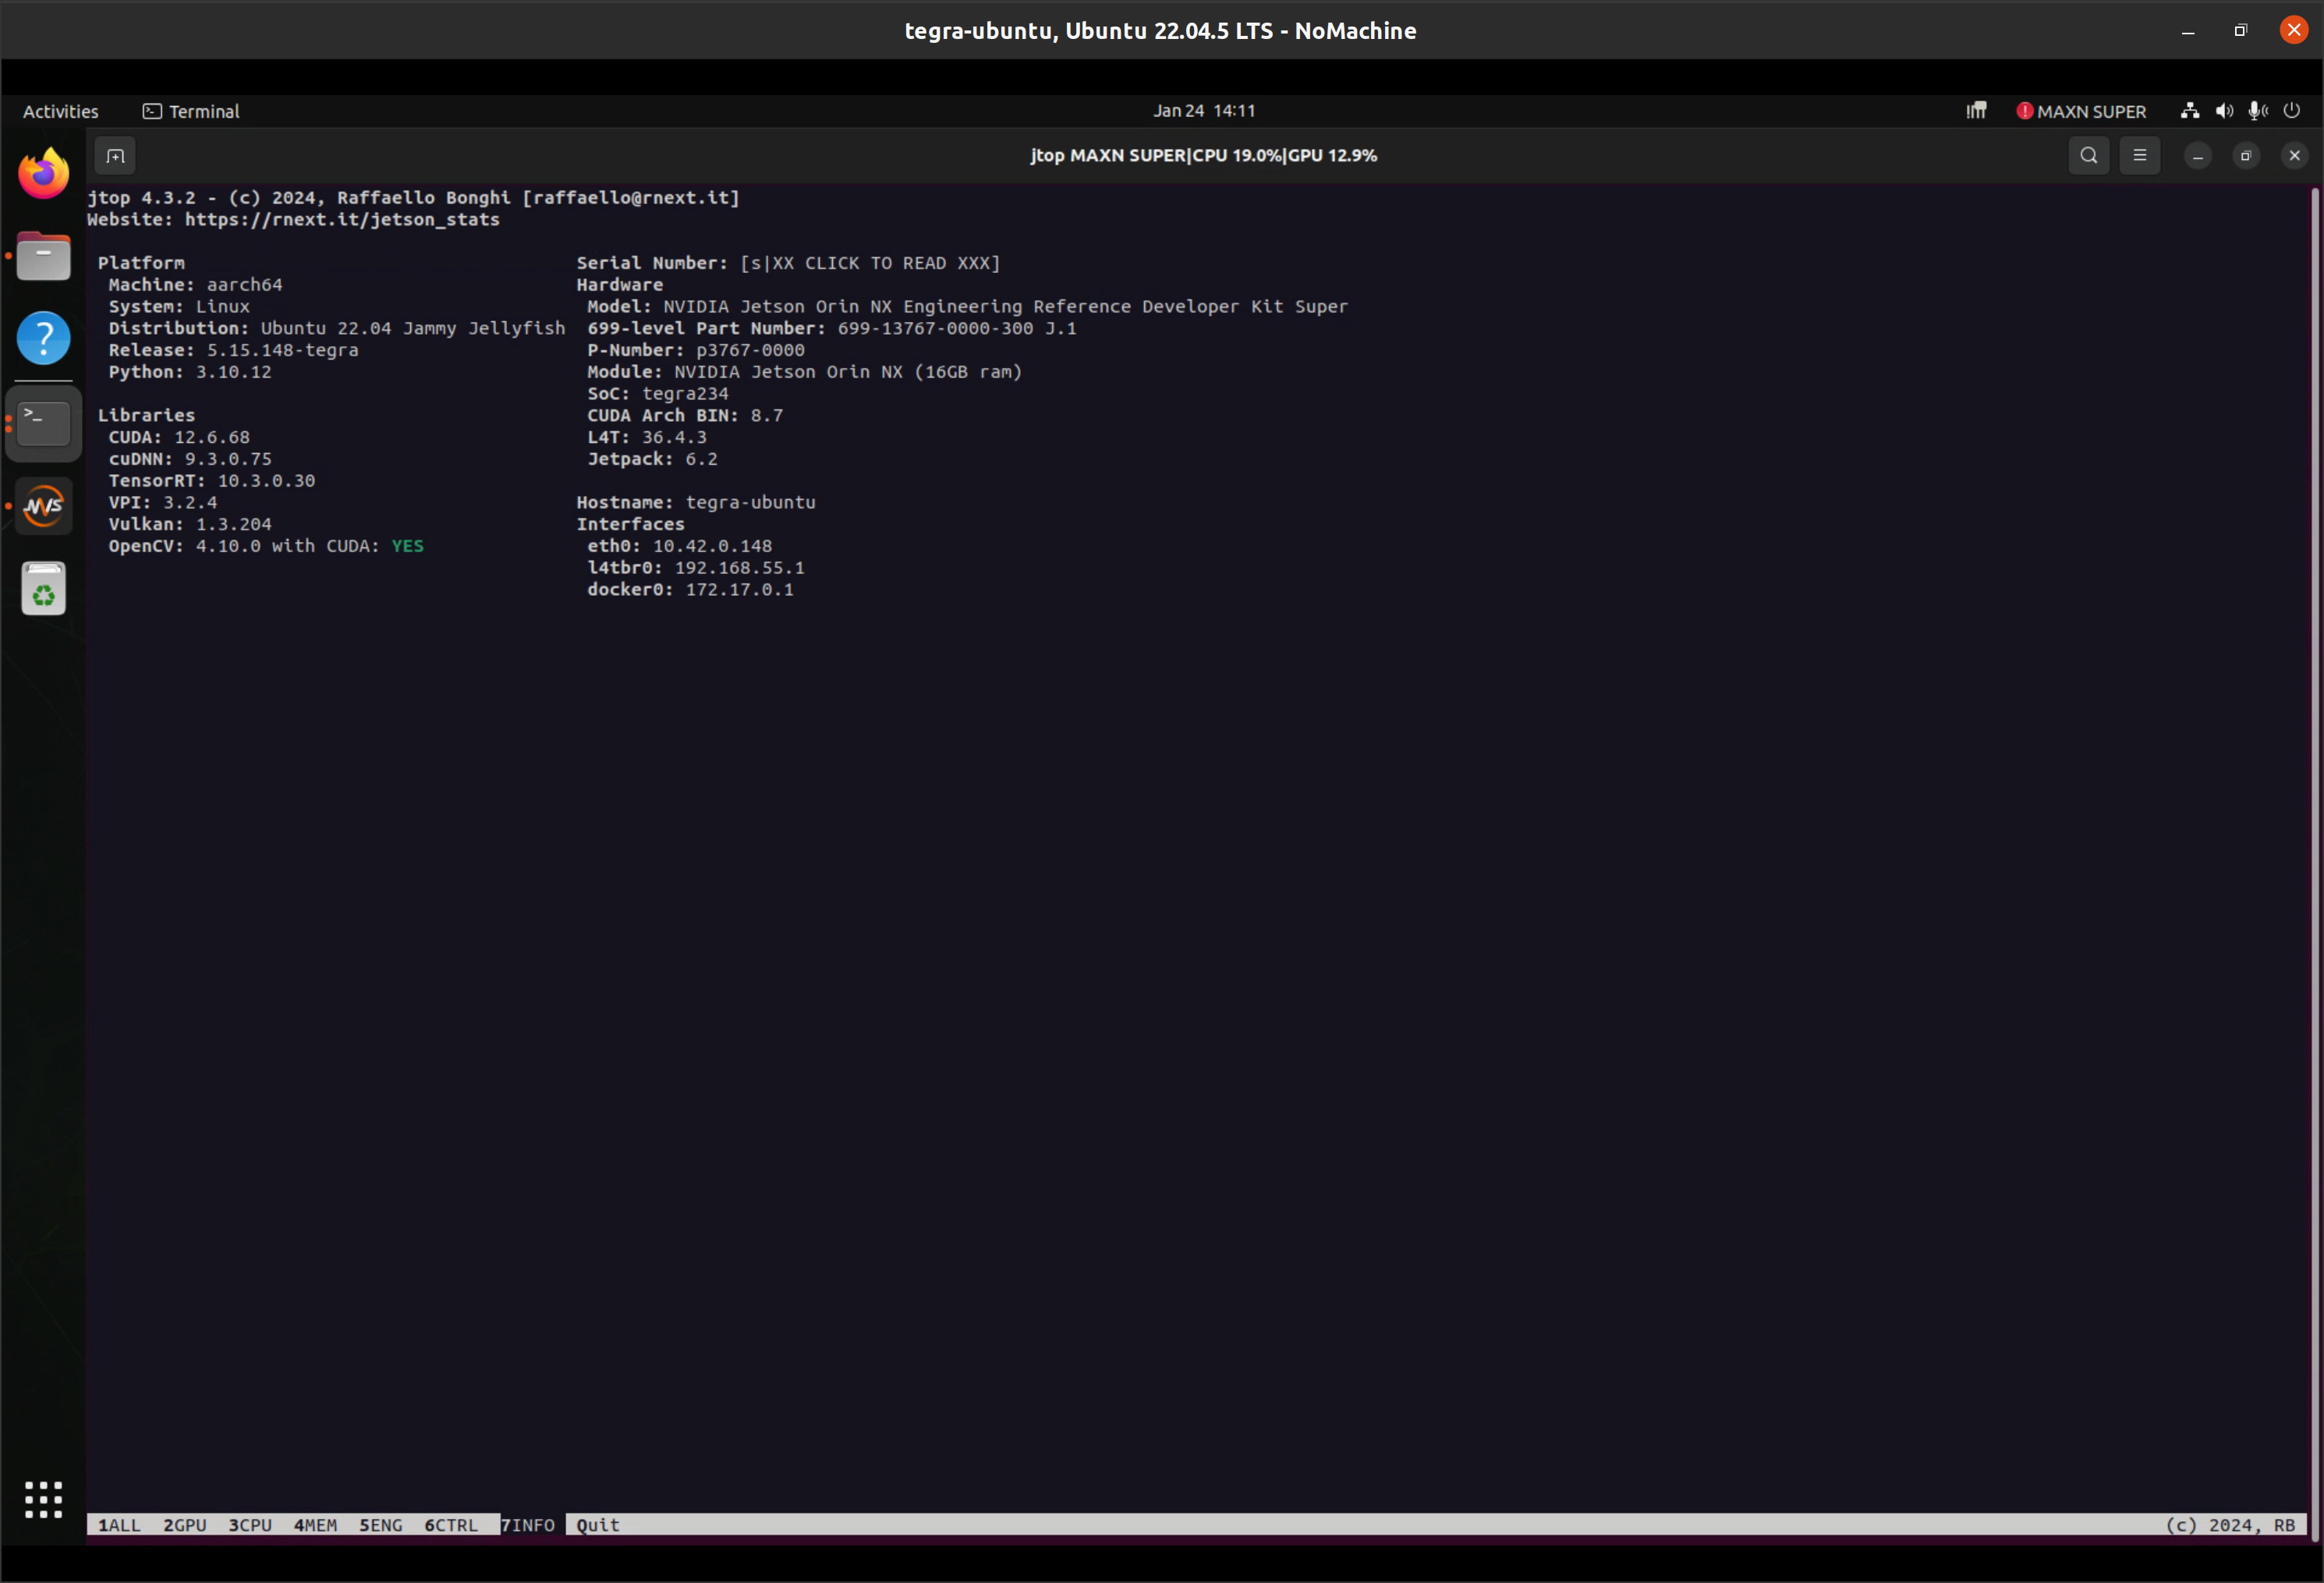This screenshot has height=1583, width=2324.
Task: Open NVIDIA Nsight Systems dock icon
Action: pos(43,506)
